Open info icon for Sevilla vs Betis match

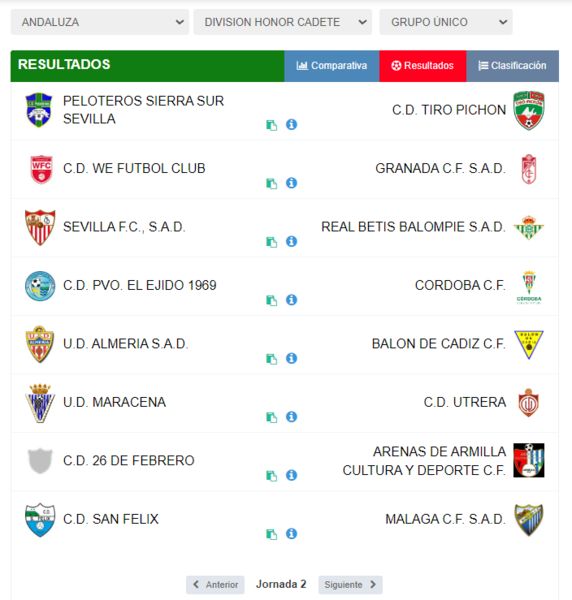(x=292, y=241)
